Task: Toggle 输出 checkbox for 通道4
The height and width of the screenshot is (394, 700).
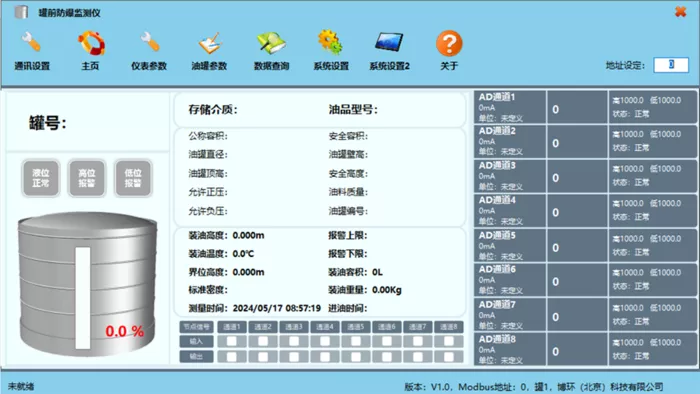Action: point(325,357)
